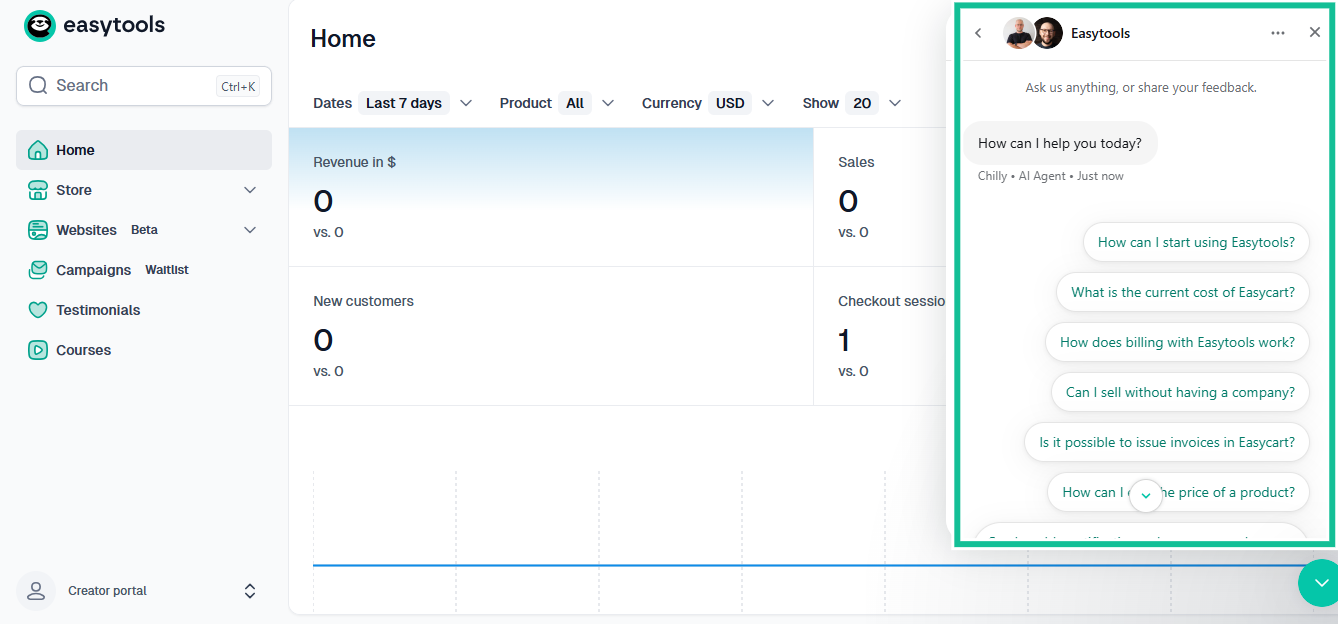Select the Campaigns megaphone icon

[x=35, y=269]
